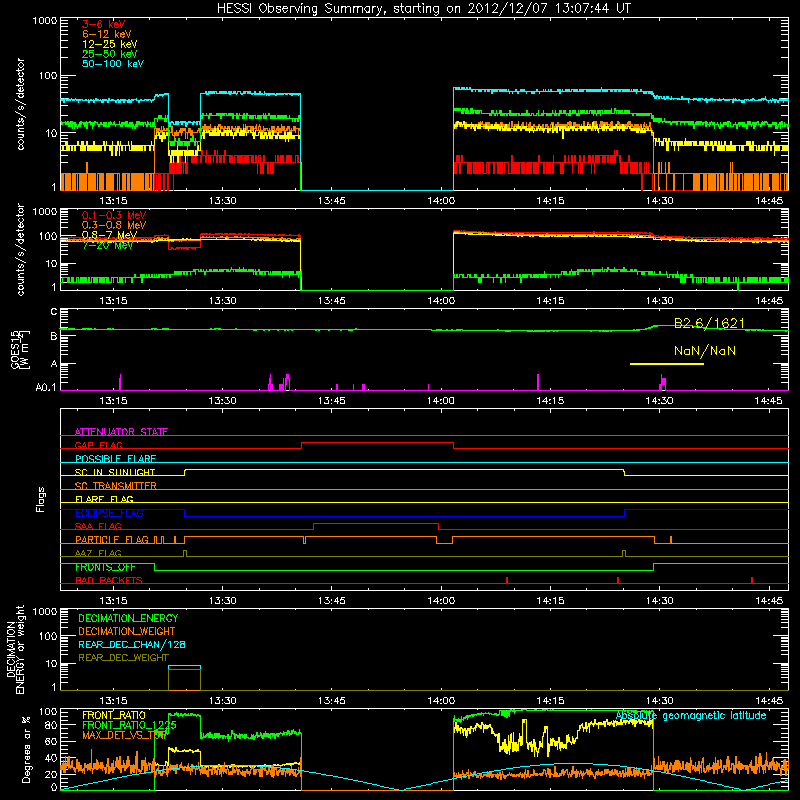Viewport: 800px width, 800px height.
Task: Select the 50-100 keV legend label
Action: [x=113, y=64]
